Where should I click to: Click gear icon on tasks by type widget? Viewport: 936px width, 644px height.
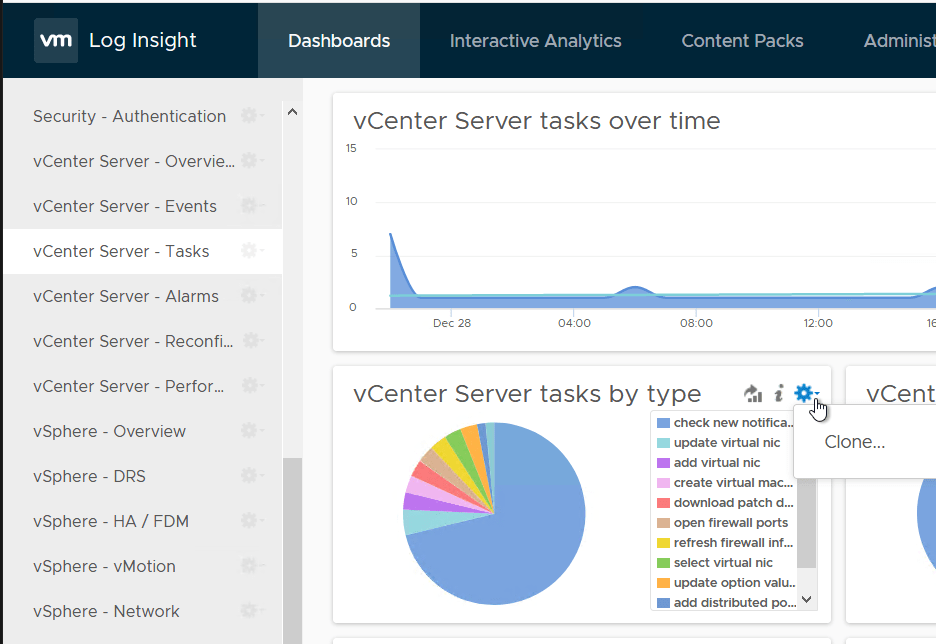[804, 394]
